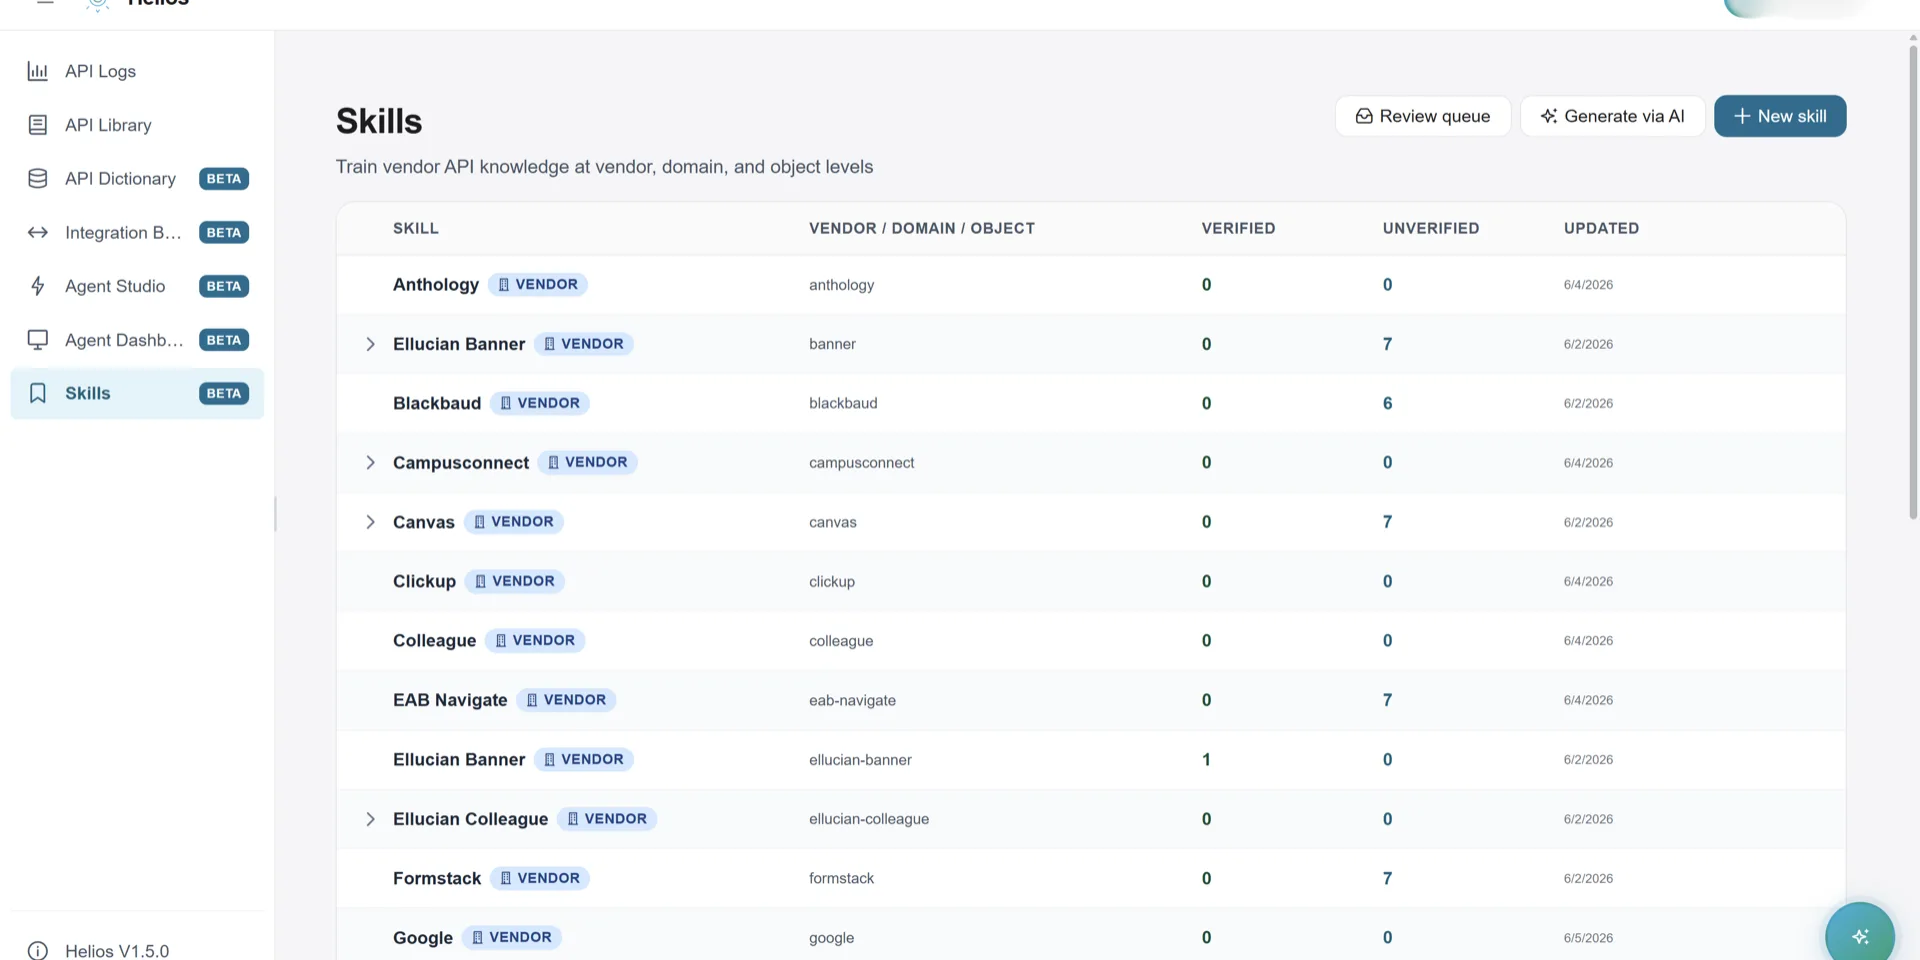Screen dimensions: 1920x960
Task: Click the sidebar collapse handle
Action: [x=275, y=515]
